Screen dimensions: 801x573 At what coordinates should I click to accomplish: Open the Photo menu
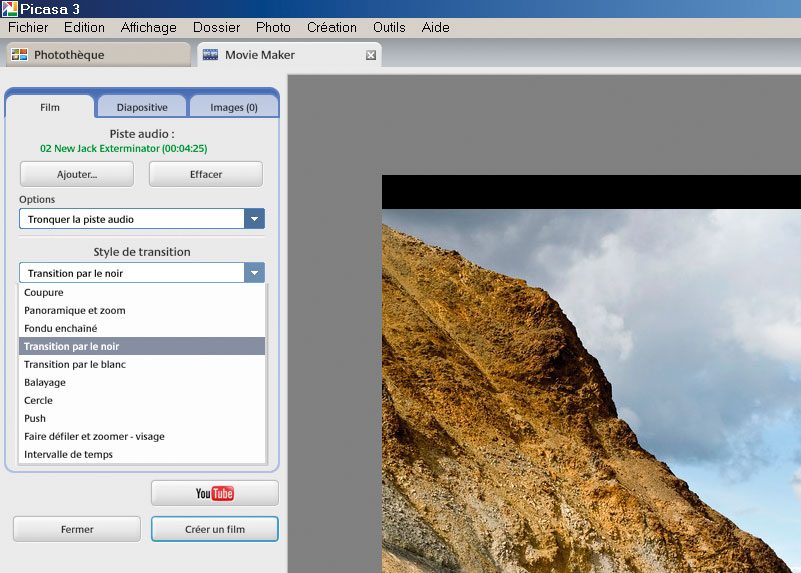(273, 28)
